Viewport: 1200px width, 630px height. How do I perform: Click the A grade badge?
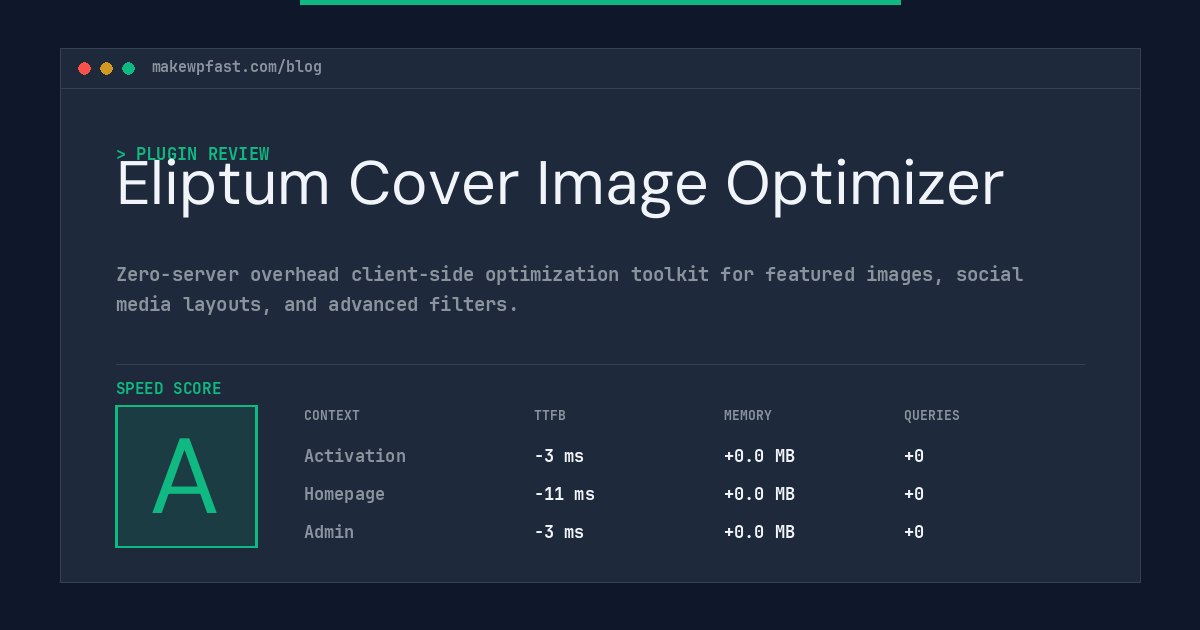click(x=186, y=476)
